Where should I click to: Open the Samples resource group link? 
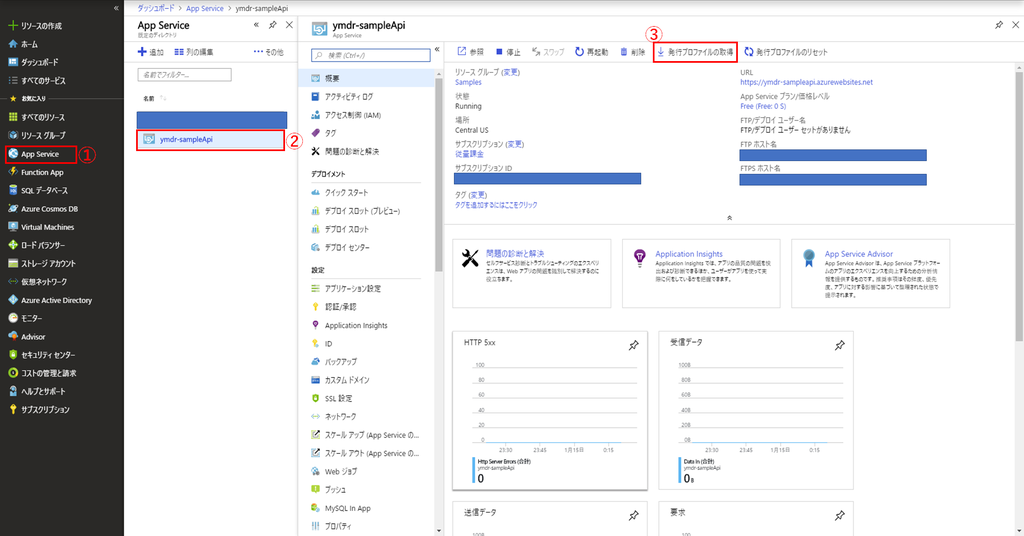468,82
